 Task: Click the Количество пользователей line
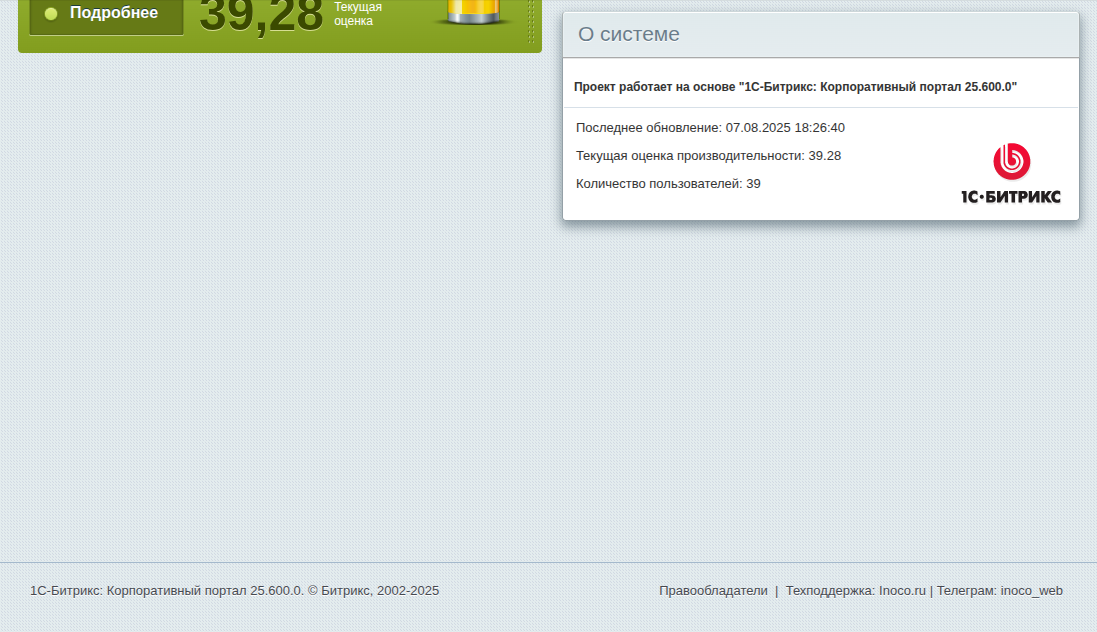(668, 184)
